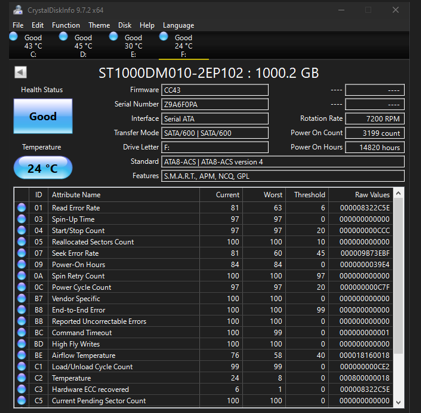The width and height of the screenshot is (421, 413).
Task: Click the Power On Hours value box
Action: [x=375, y=147]
